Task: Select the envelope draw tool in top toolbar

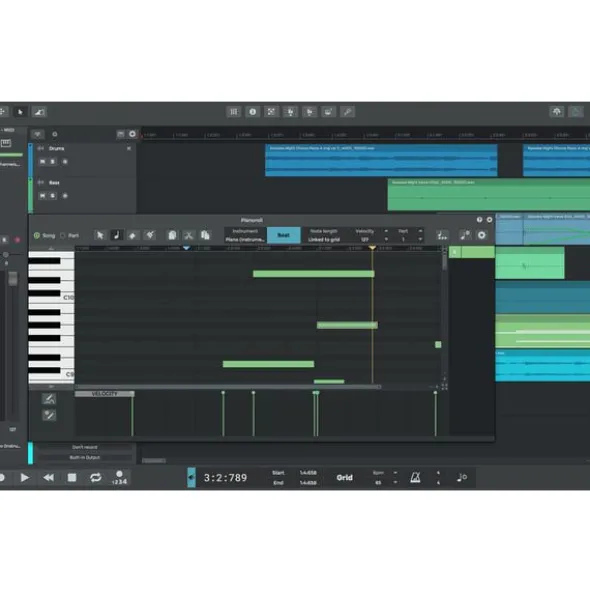Action: click(39, 112)
